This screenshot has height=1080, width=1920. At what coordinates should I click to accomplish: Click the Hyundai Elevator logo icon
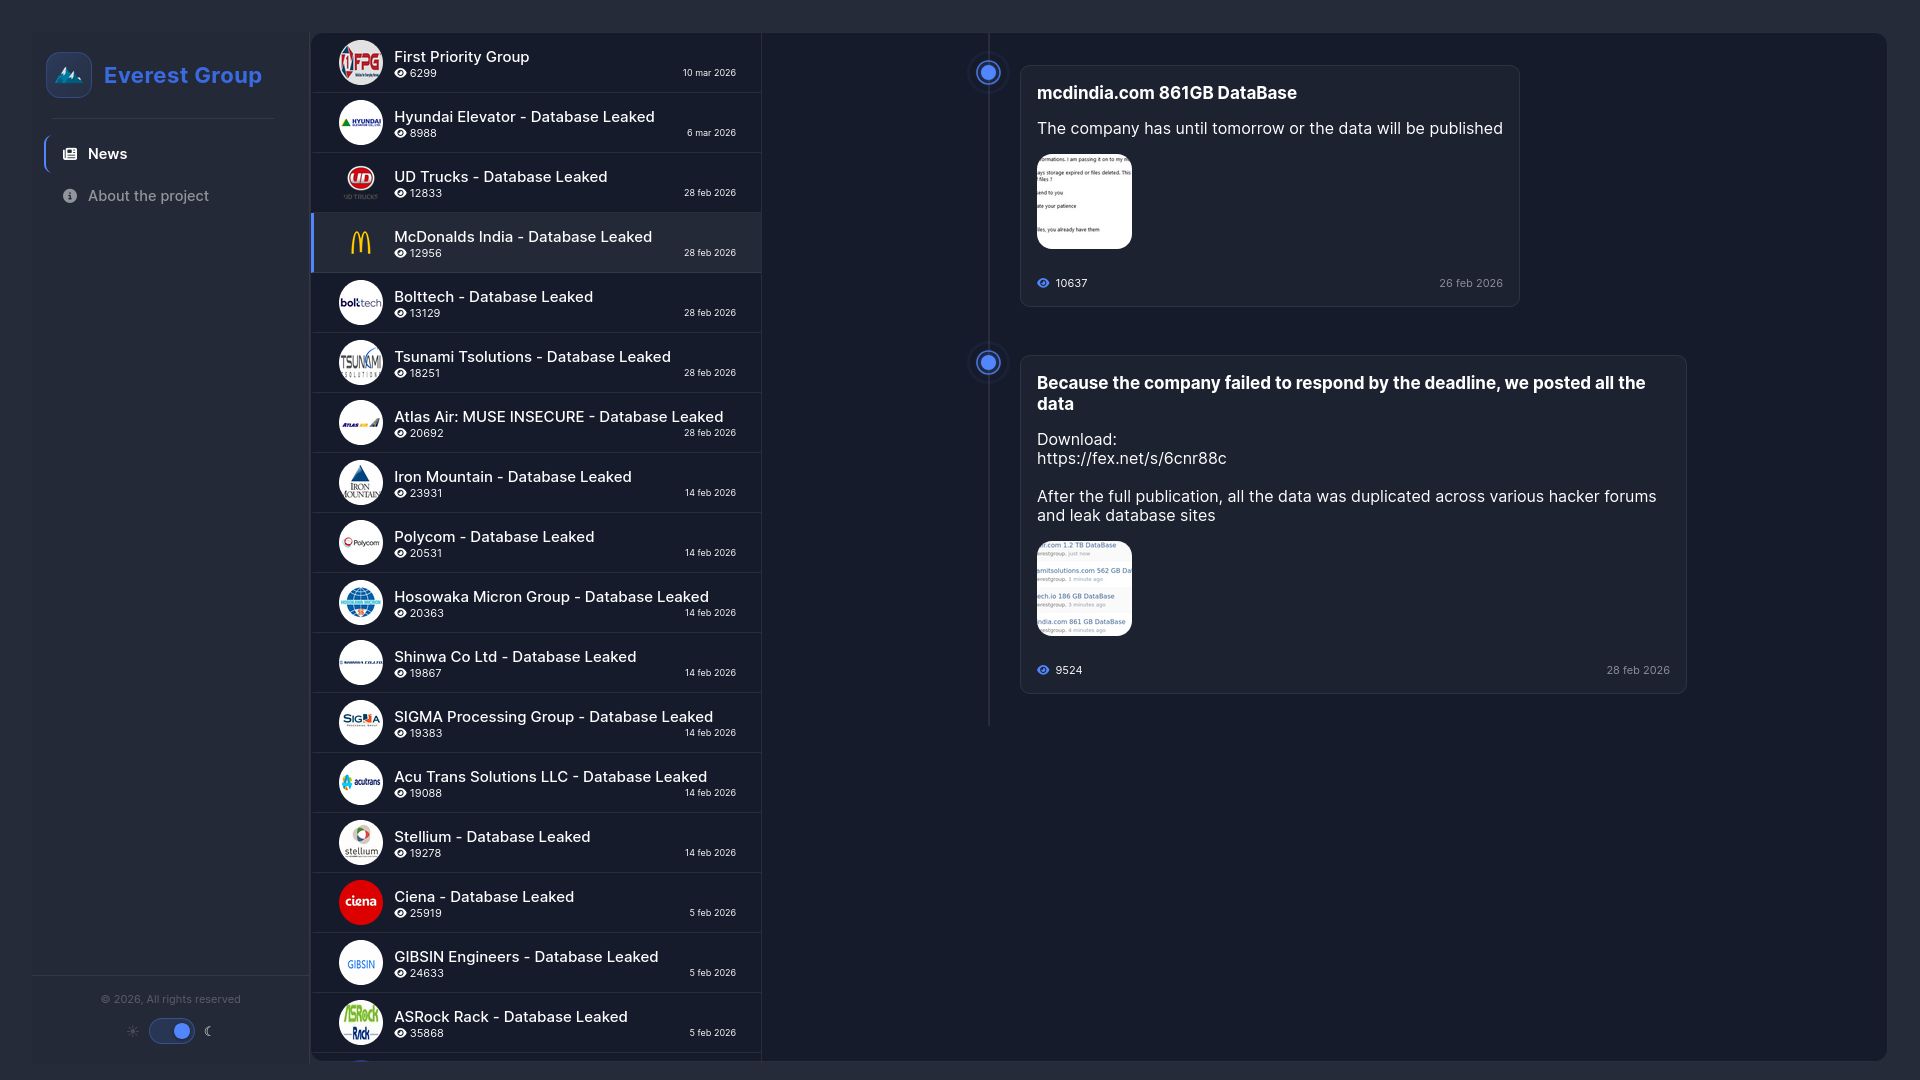click(x=361, y=123)
